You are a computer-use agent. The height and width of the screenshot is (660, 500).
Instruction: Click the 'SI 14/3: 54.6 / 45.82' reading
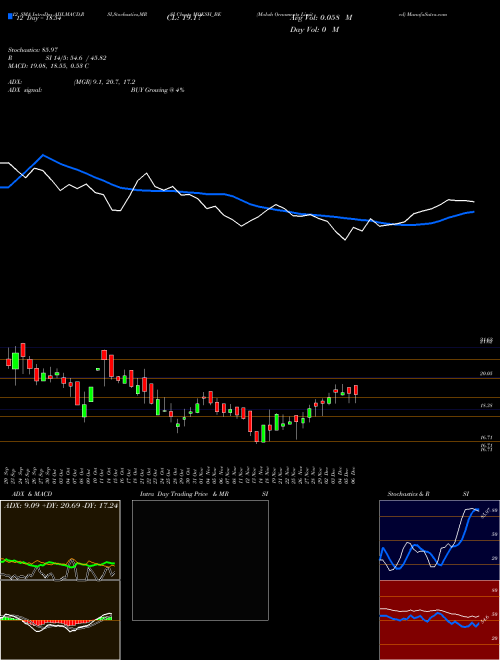76,58
